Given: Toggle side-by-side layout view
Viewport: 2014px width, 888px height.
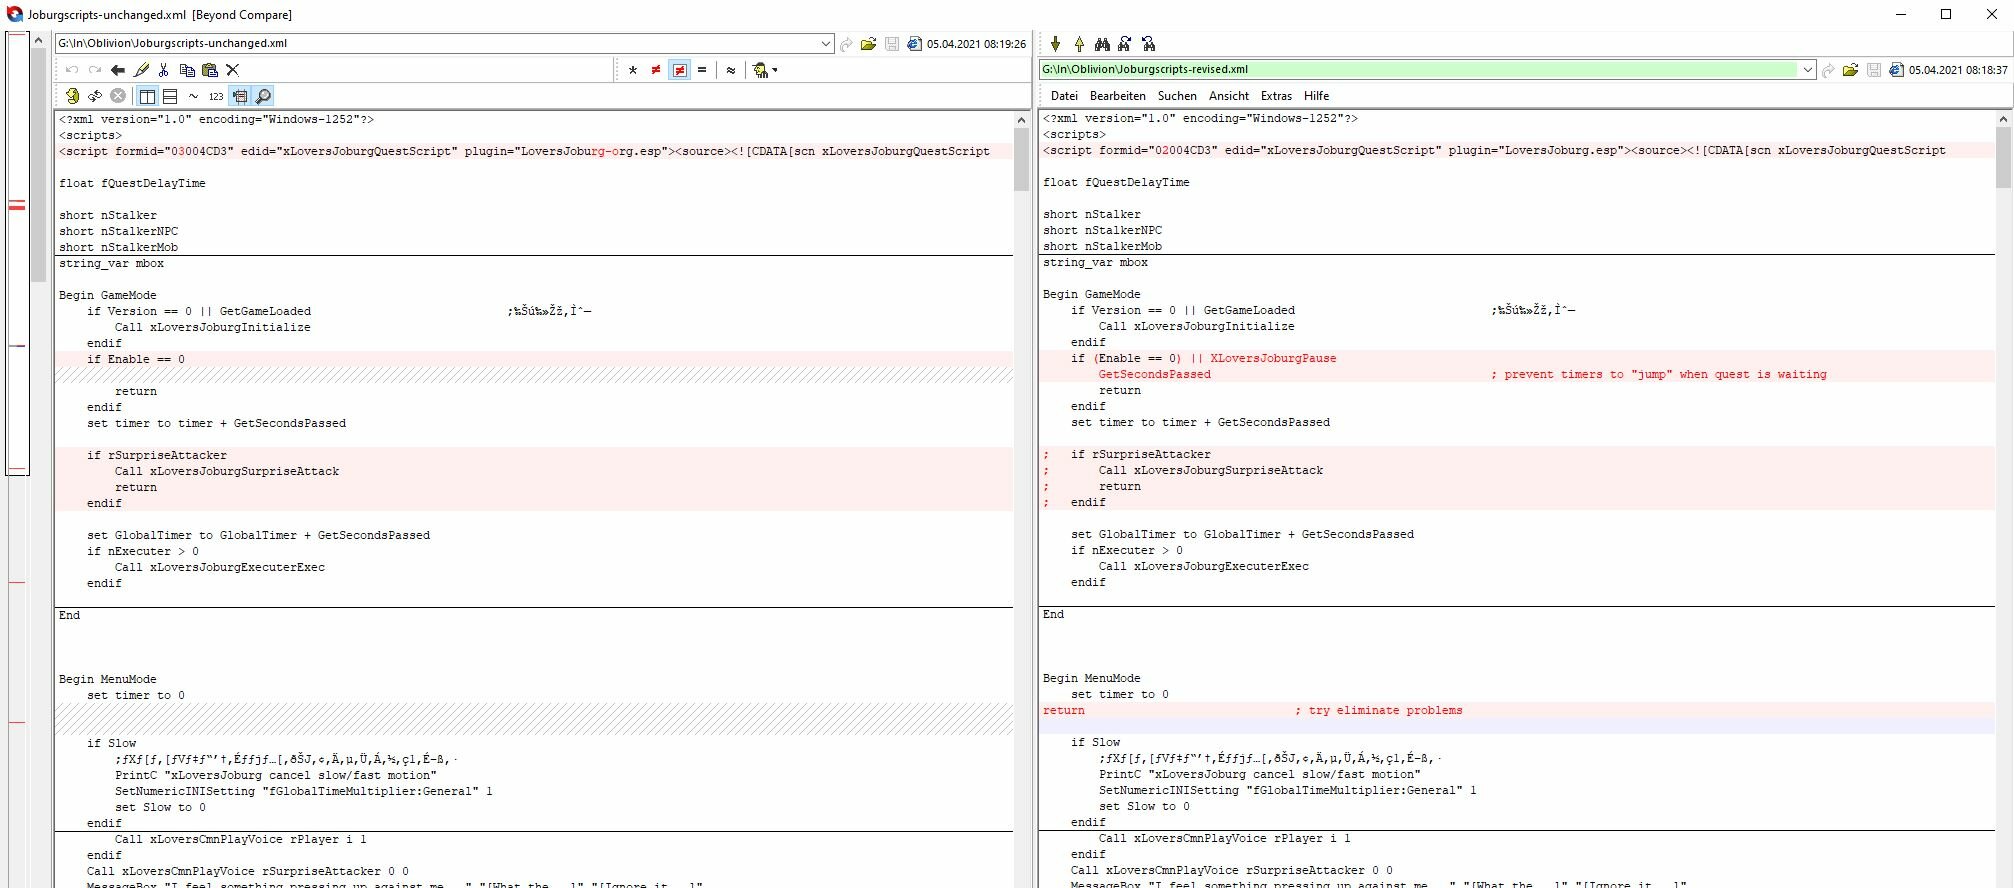Looking at the screenshot, I should click(147, 96).
